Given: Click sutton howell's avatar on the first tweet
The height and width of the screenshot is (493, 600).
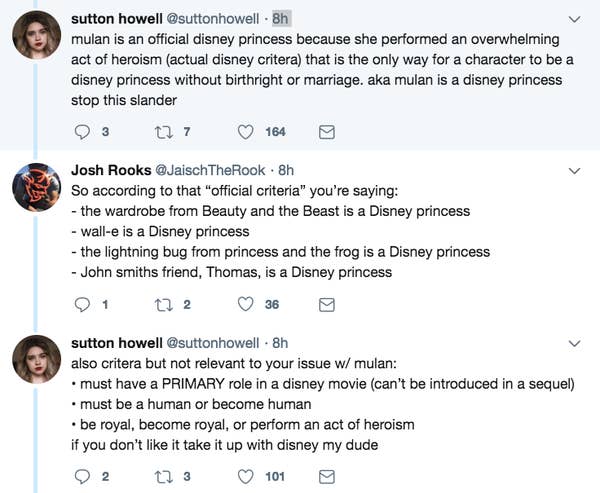Looking at the screenshot, I should (39, 36).
